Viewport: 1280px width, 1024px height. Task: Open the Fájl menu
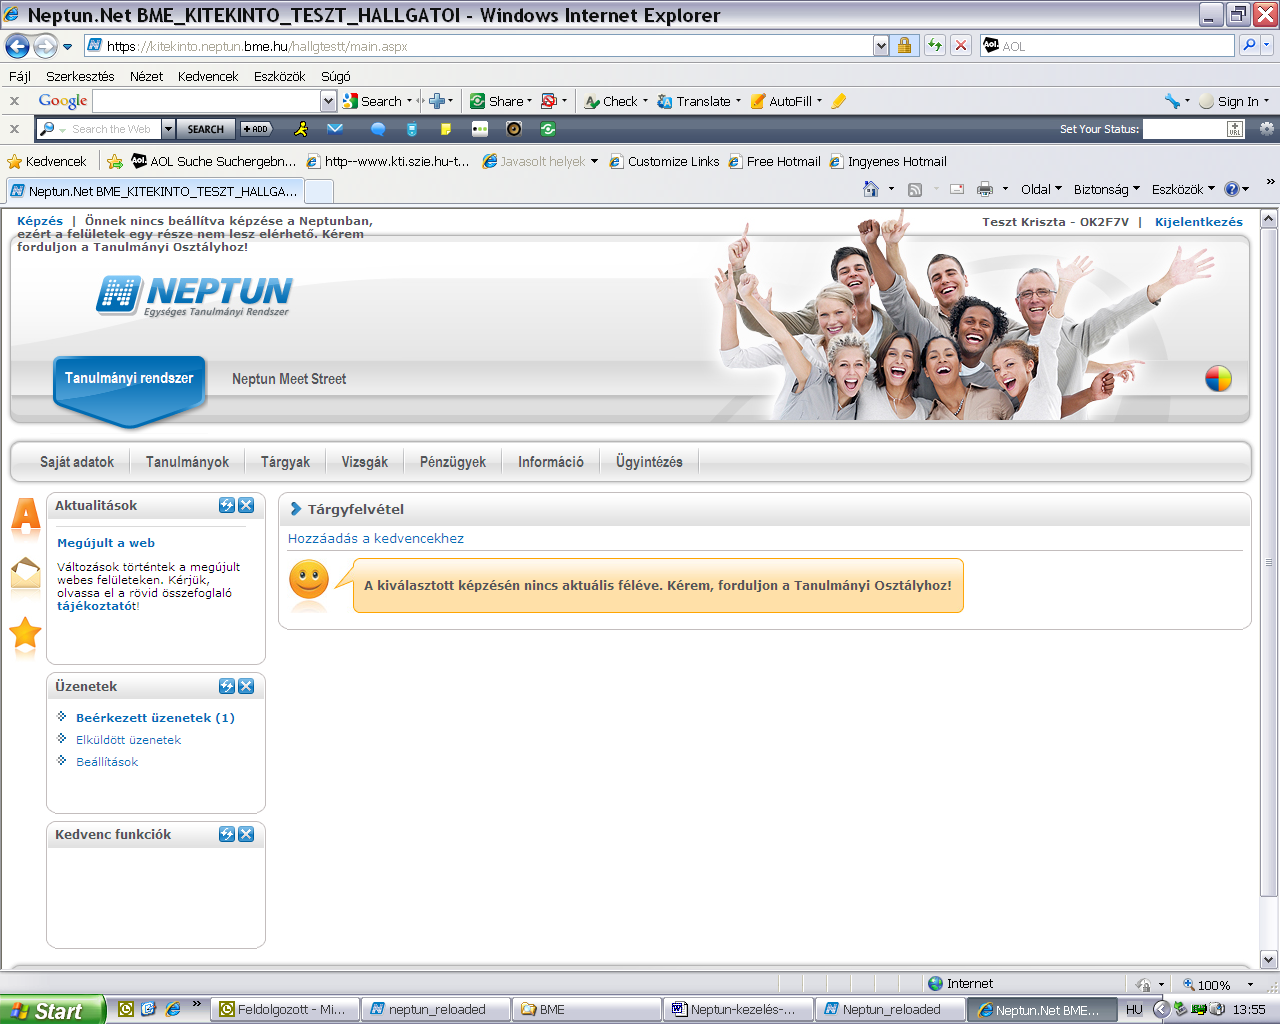[20, 76]
